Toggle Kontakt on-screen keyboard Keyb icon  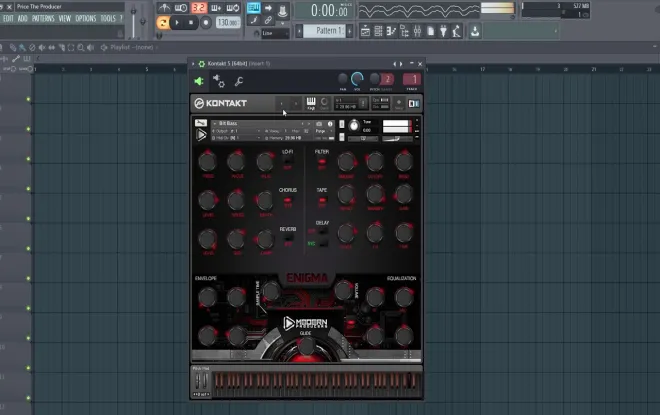pyautogui.click(x=311, y=103)
